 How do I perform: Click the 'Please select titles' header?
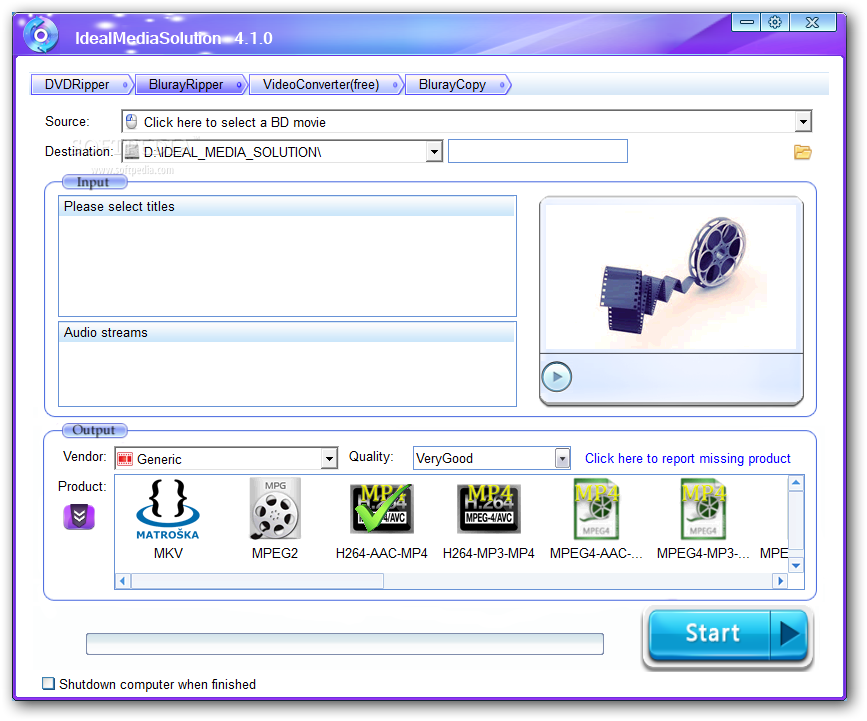point(287,206)
